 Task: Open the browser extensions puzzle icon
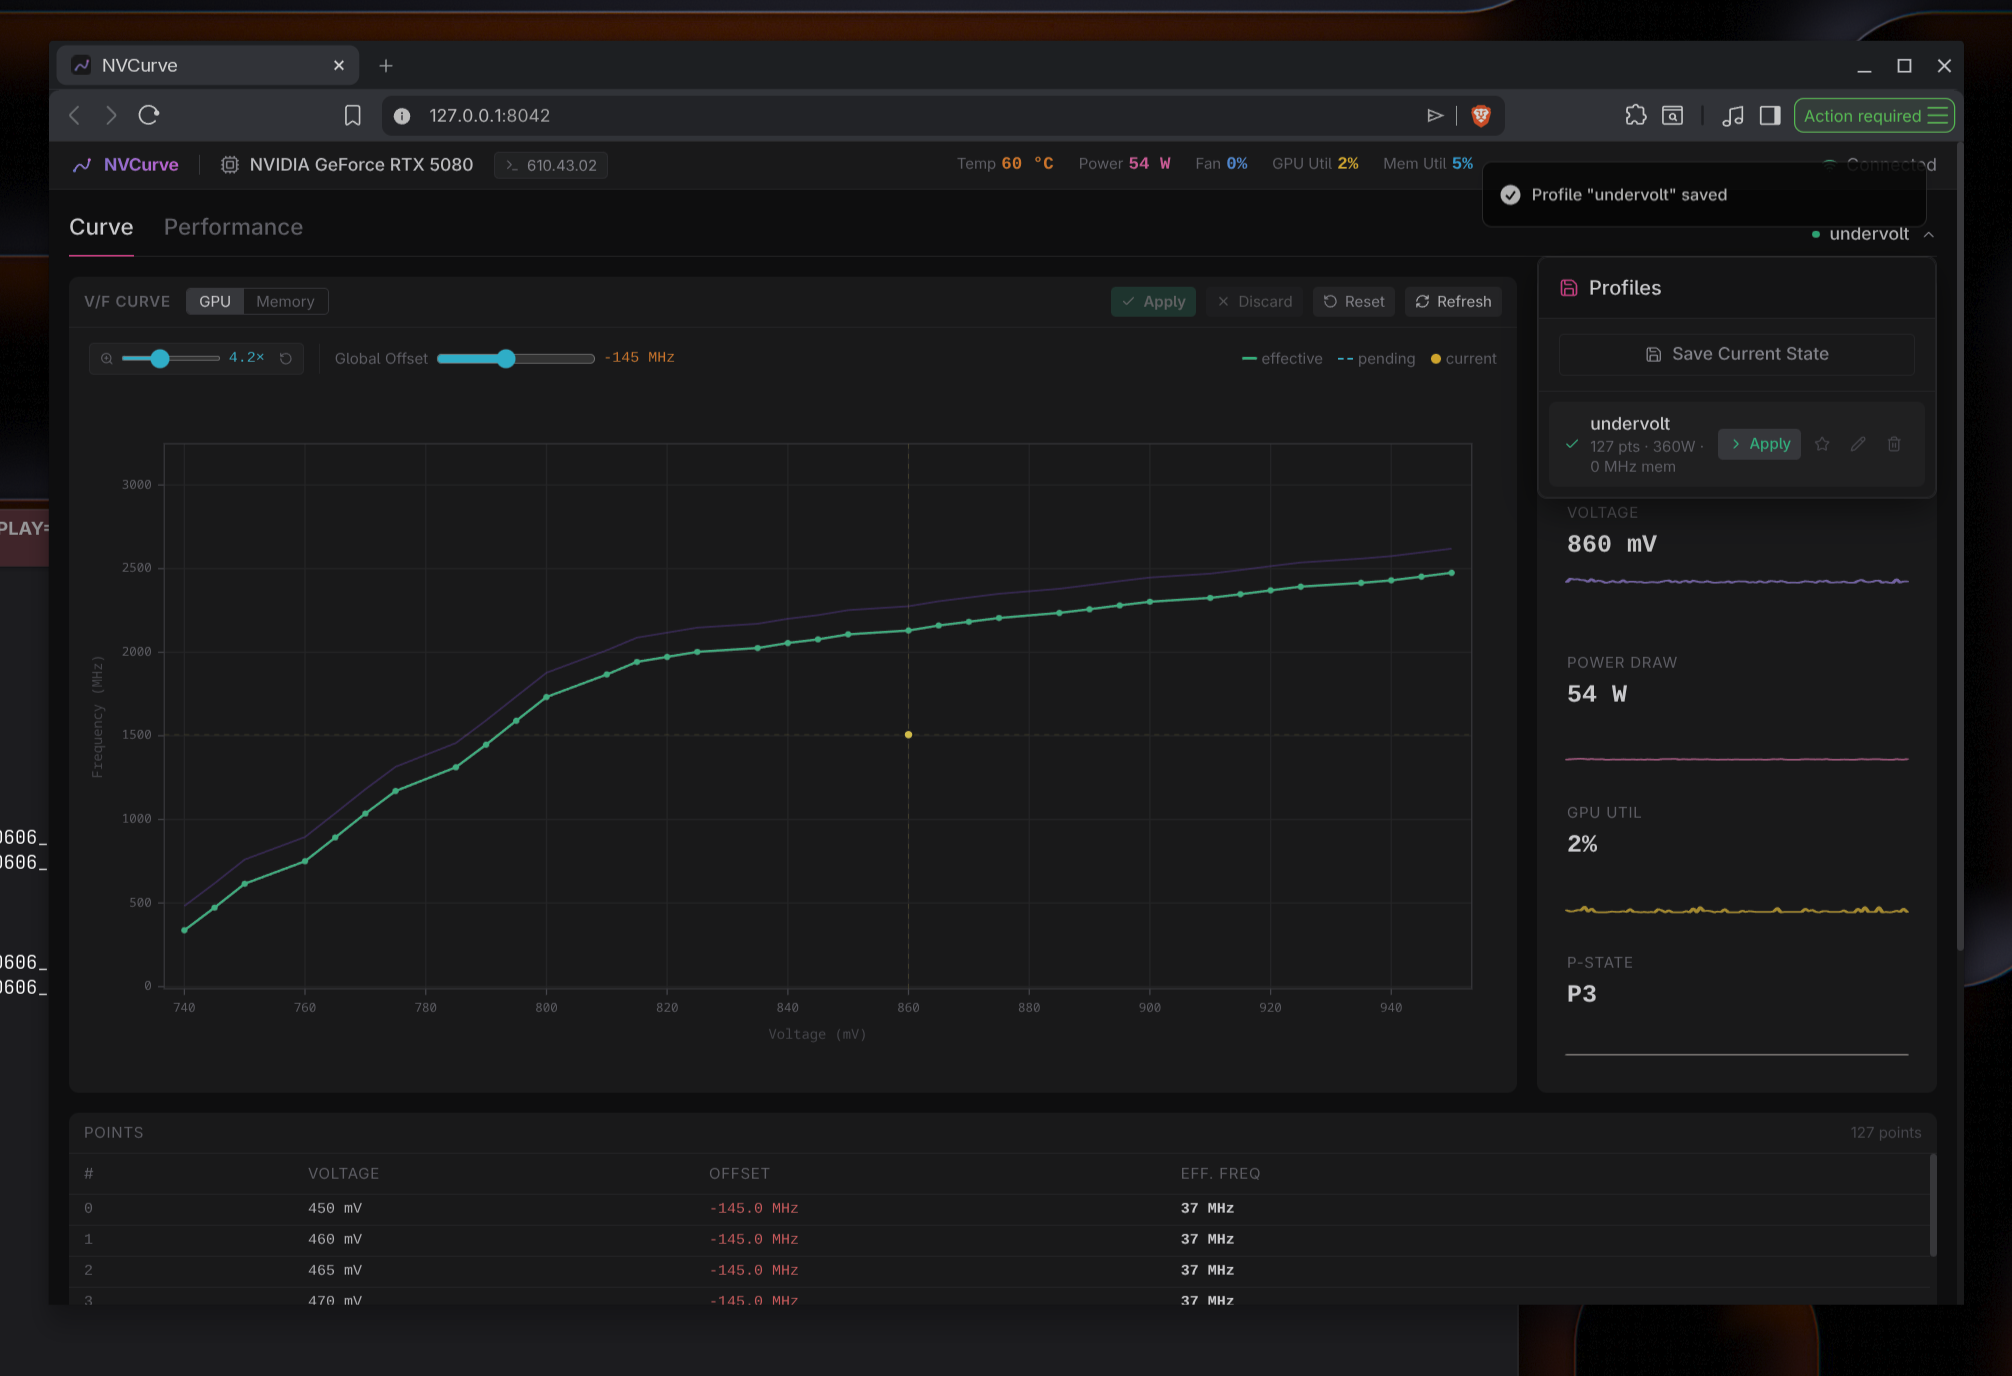coord(1635,116)
